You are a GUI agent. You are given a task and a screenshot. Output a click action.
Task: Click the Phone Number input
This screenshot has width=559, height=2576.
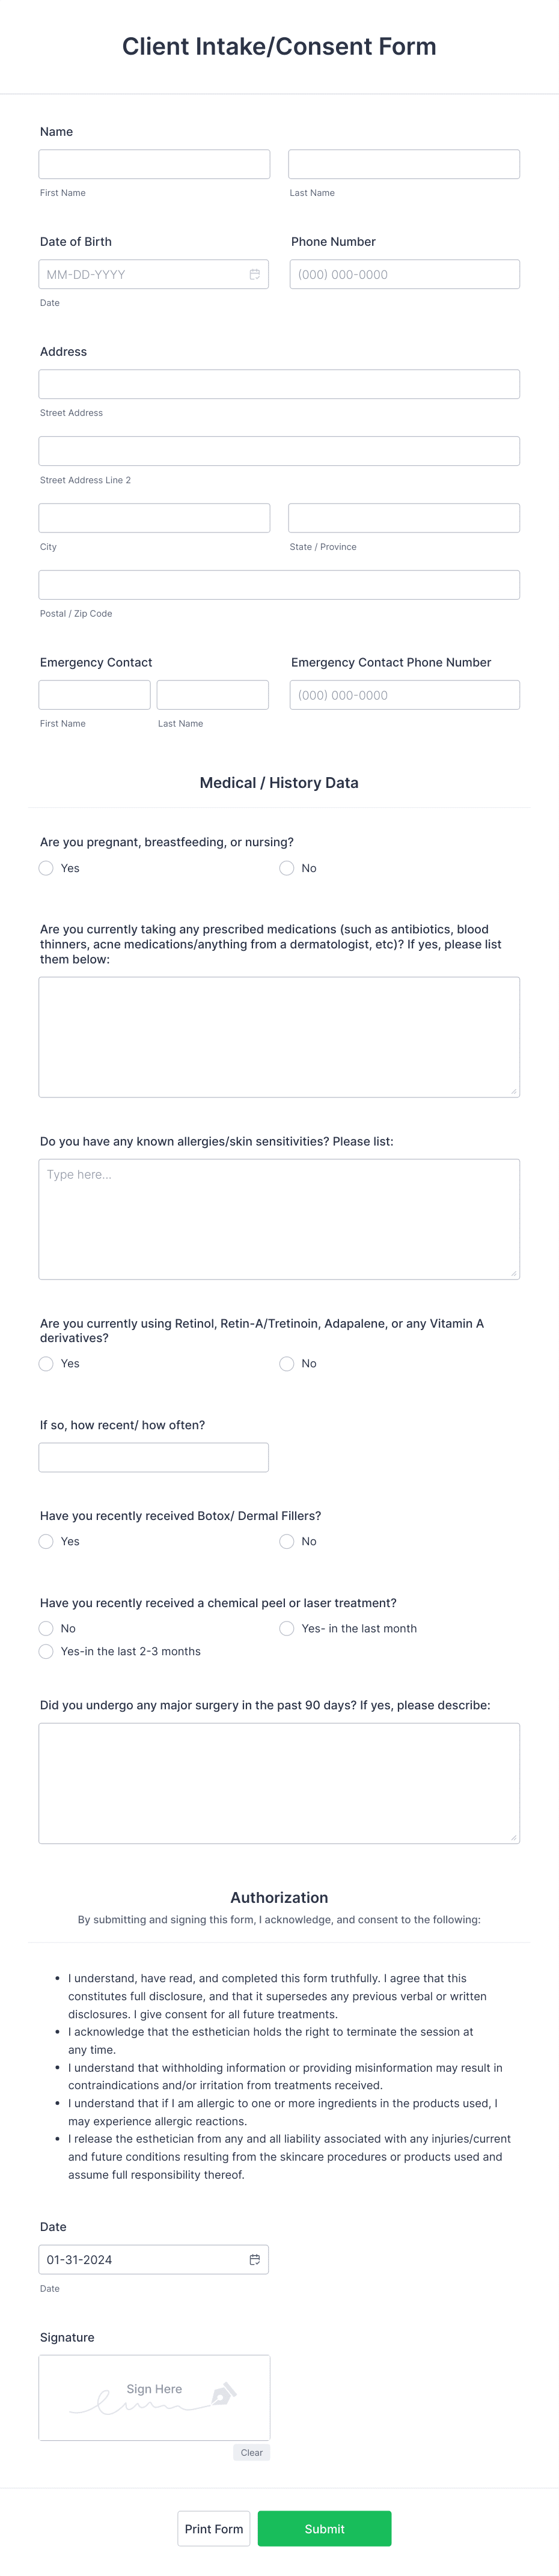(x=404, y=273)
